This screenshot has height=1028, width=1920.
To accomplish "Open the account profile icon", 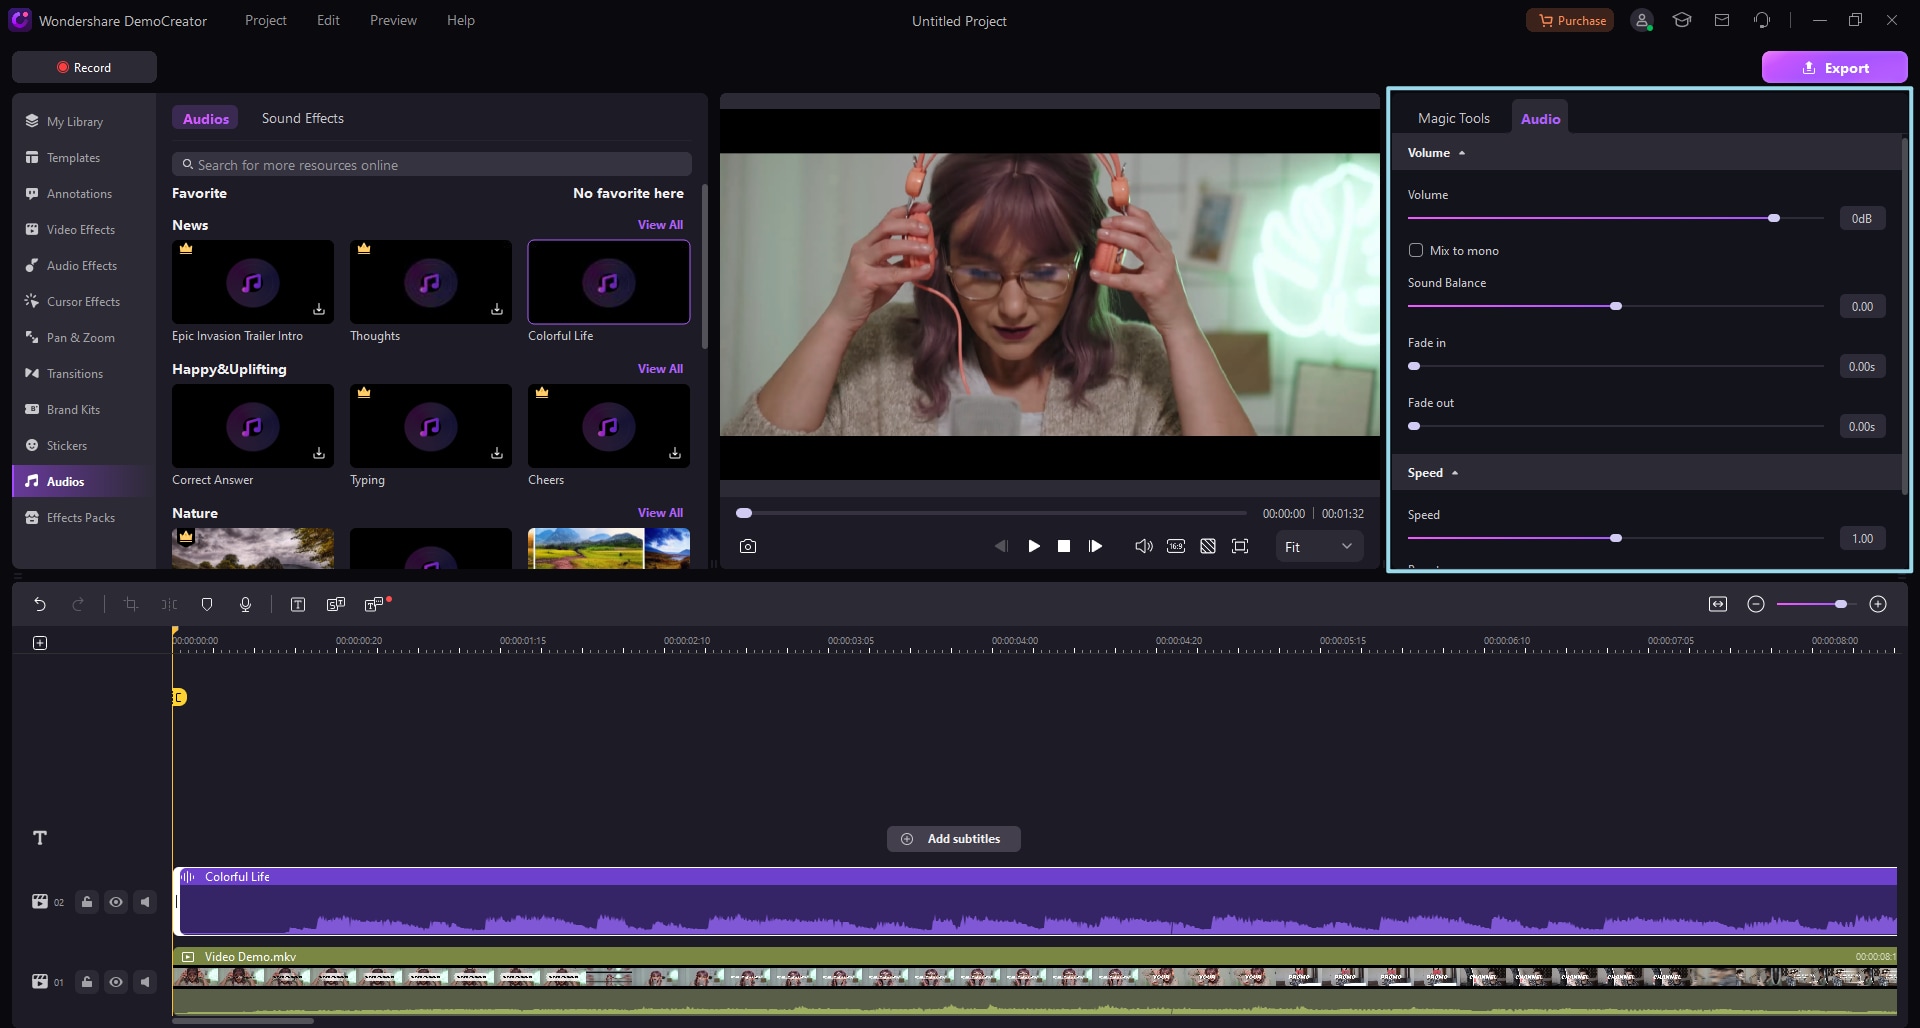I will tap(1642, 20).
